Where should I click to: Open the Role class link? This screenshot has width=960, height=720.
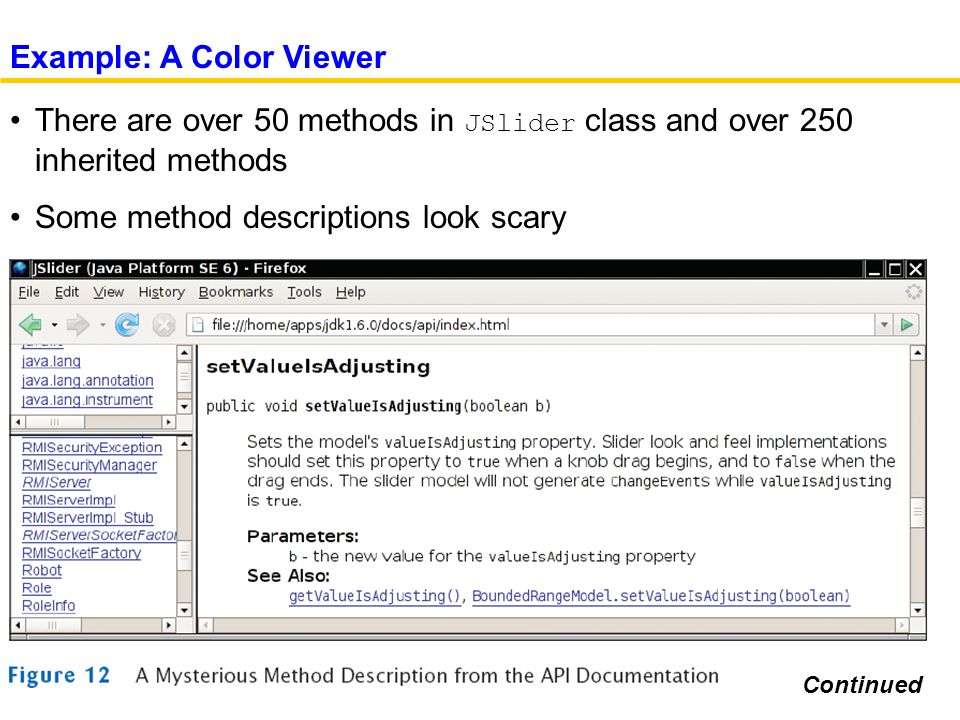37,588
